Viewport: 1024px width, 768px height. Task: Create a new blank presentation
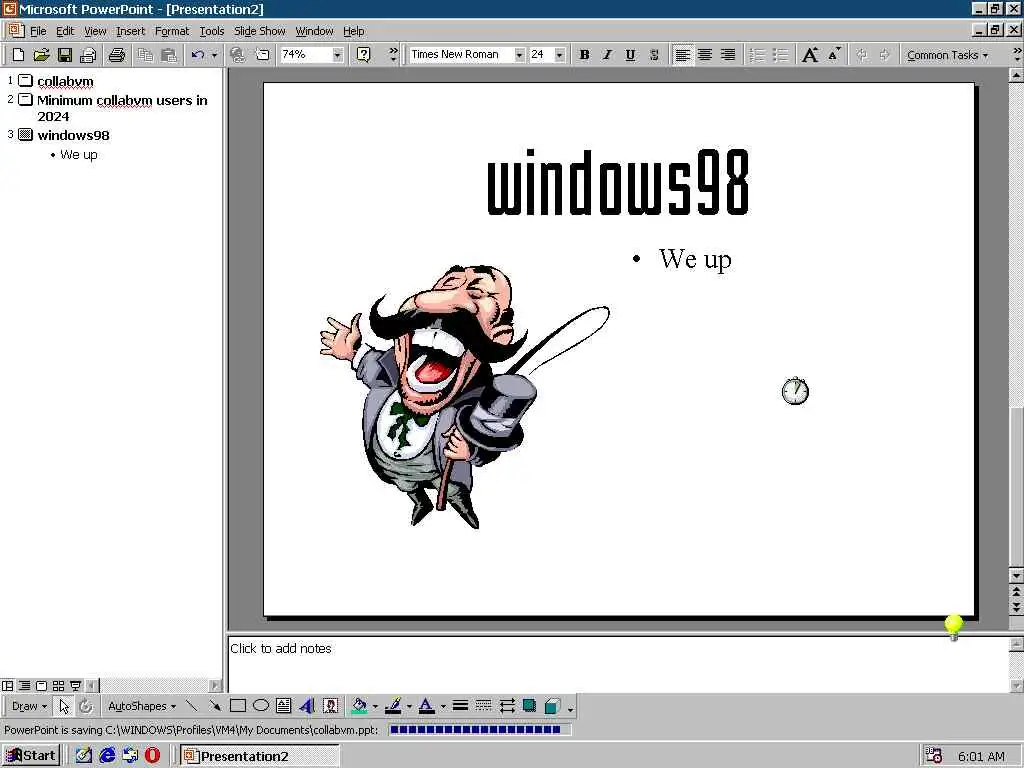click(18, 55)
